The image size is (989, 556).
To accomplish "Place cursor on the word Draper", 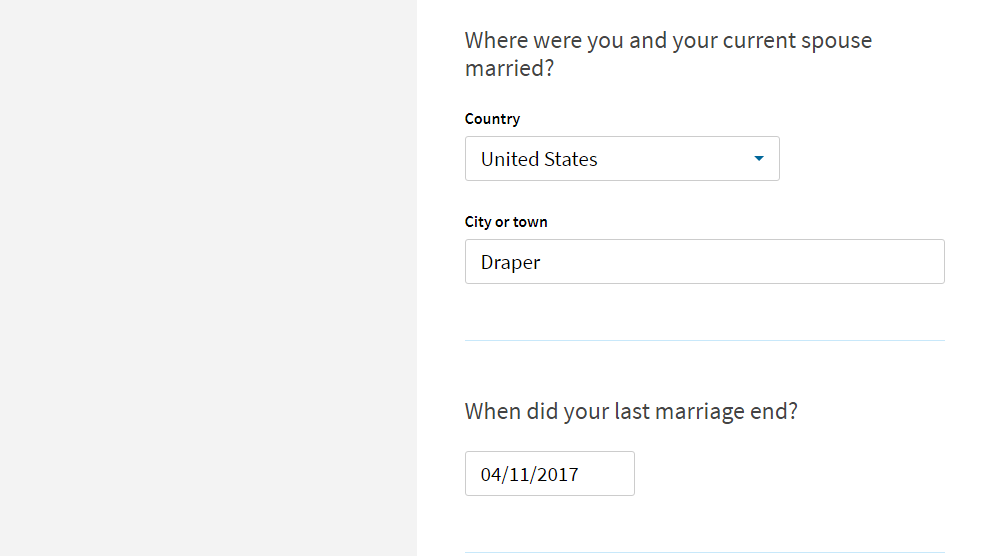I will tap(510, 262).
